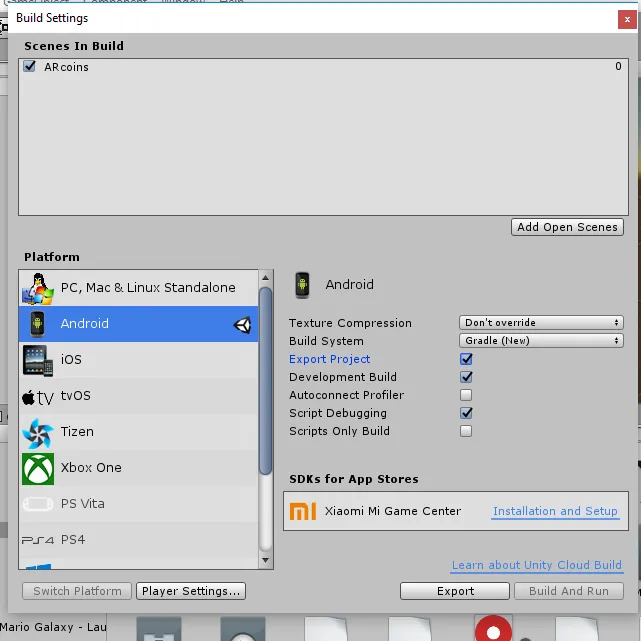The height and width of the screenshot is (641, 641).
Task: Open Learn about Unity Cloud Build link
Action: click(x=537, y=565)
